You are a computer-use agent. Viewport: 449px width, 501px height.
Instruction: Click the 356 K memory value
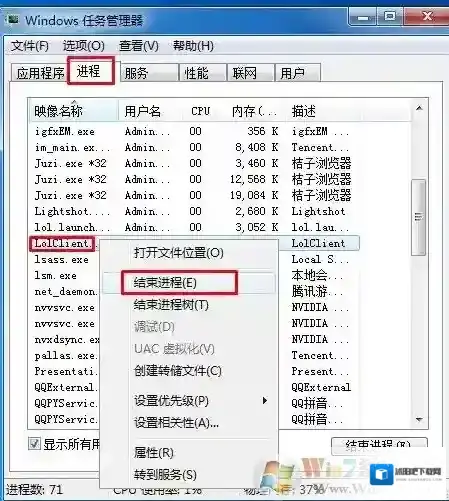pos(263,131)
